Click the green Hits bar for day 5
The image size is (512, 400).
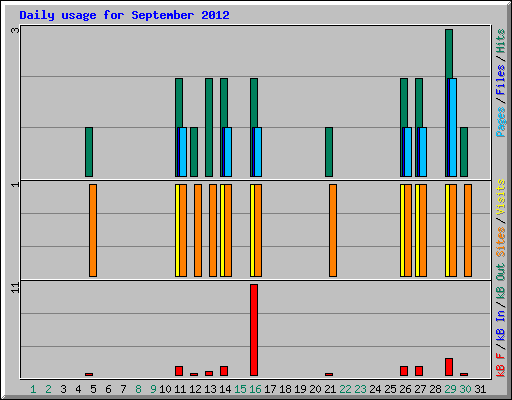coord(89,152)
